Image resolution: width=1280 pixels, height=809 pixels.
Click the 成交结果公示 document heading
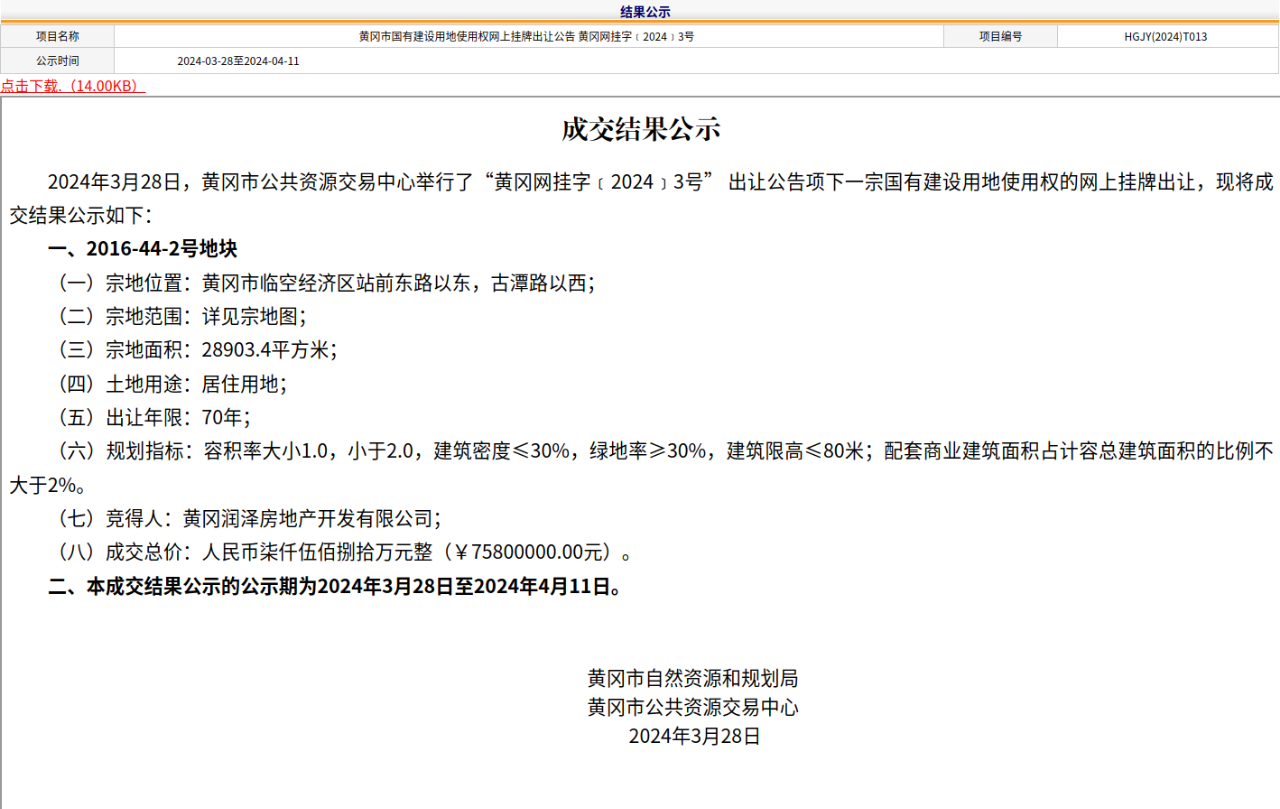(x=640, y=129)
